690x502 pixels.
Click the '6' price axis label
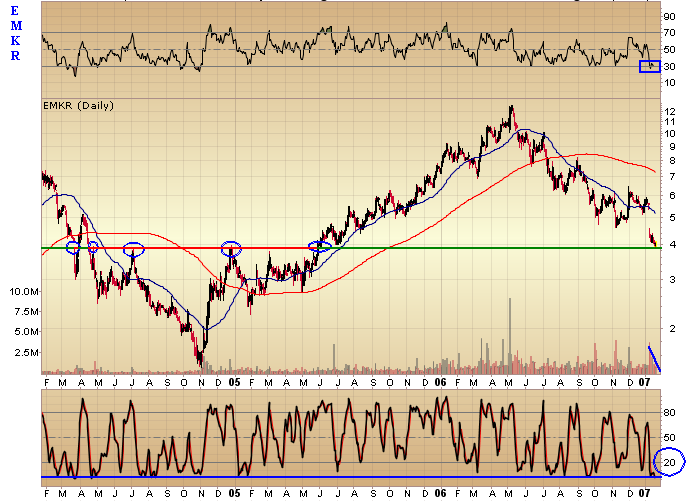point(672,196)
